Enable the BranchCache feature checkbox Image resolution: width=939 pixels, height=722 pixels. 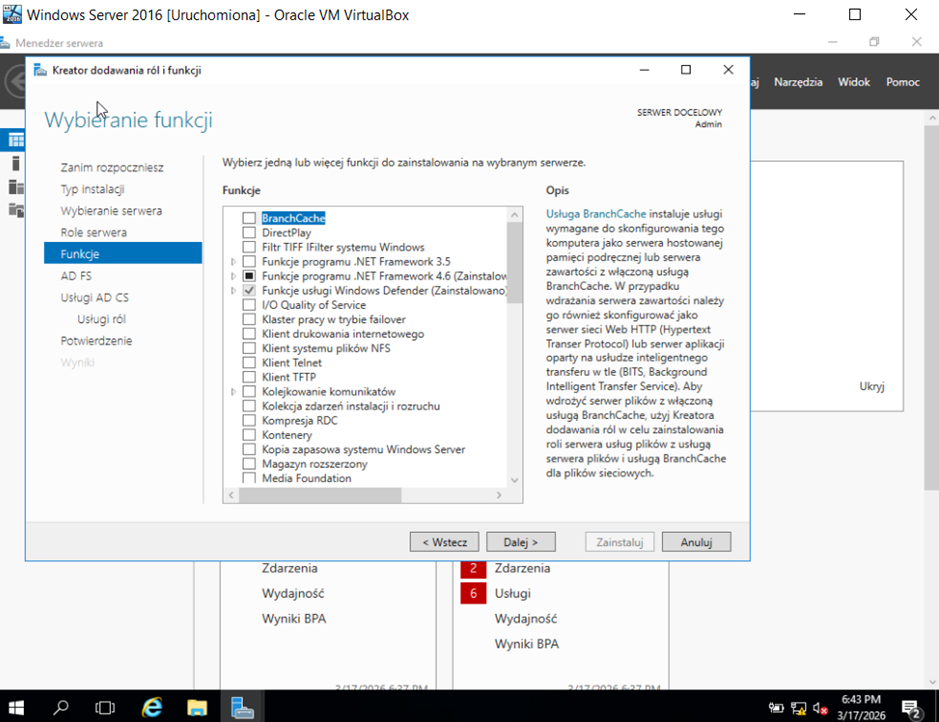(249, 218)
